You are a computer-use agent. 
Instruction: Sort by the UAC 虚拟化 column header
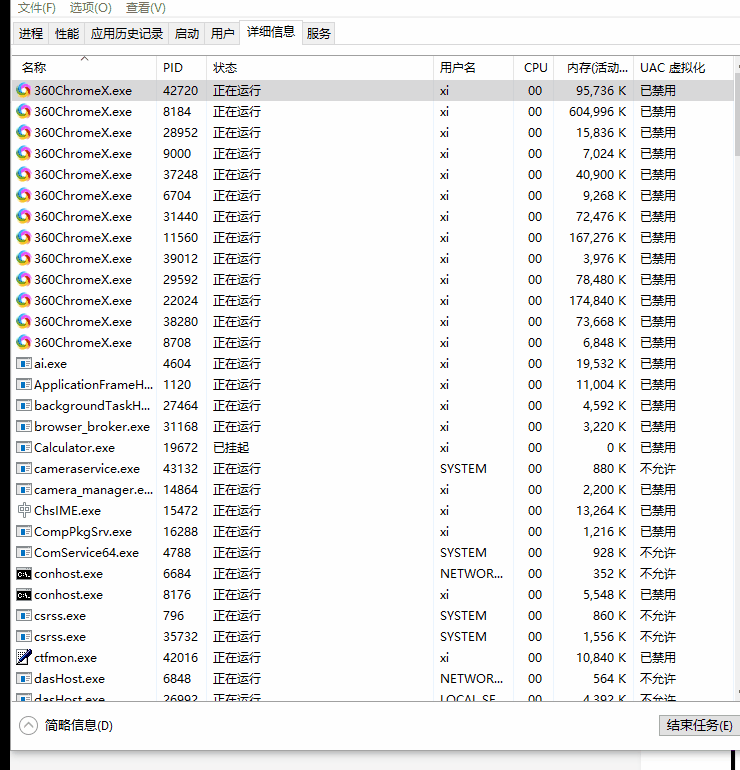(683, 68)
